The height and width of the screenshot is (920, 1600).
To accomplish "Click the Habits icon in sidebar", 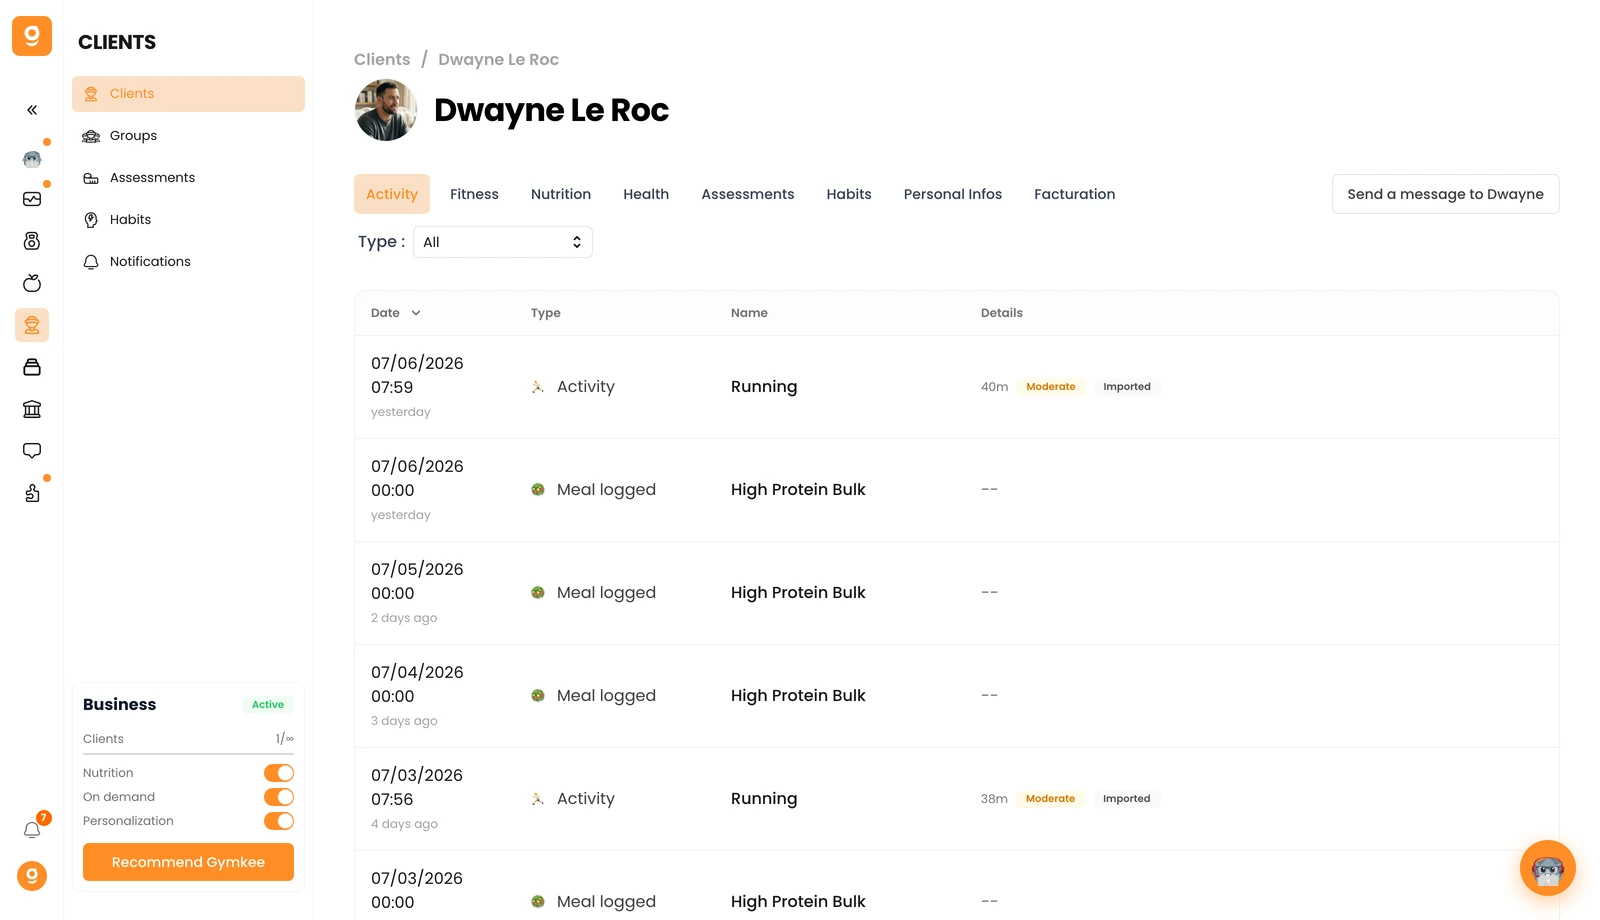I will point(91,220).
